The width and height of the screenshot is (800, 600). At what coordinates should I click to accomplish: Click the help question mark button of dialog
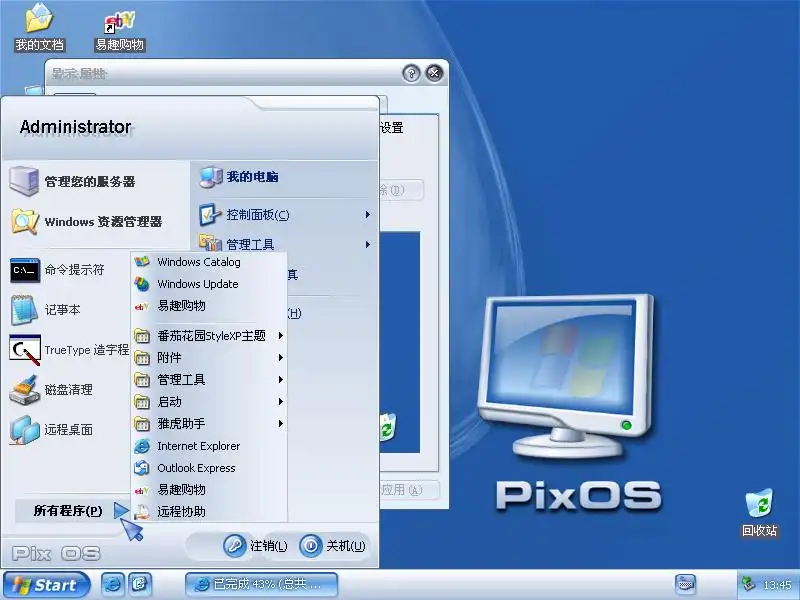pyautogui.click(x=411, y=73)
